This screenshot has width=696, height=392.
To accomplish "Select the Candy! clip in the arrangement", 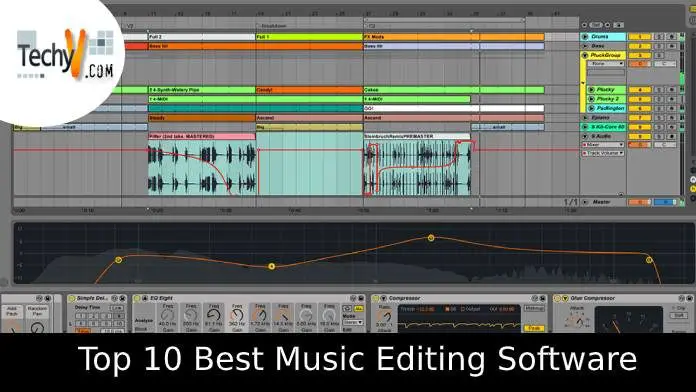I will coord(309,90).
